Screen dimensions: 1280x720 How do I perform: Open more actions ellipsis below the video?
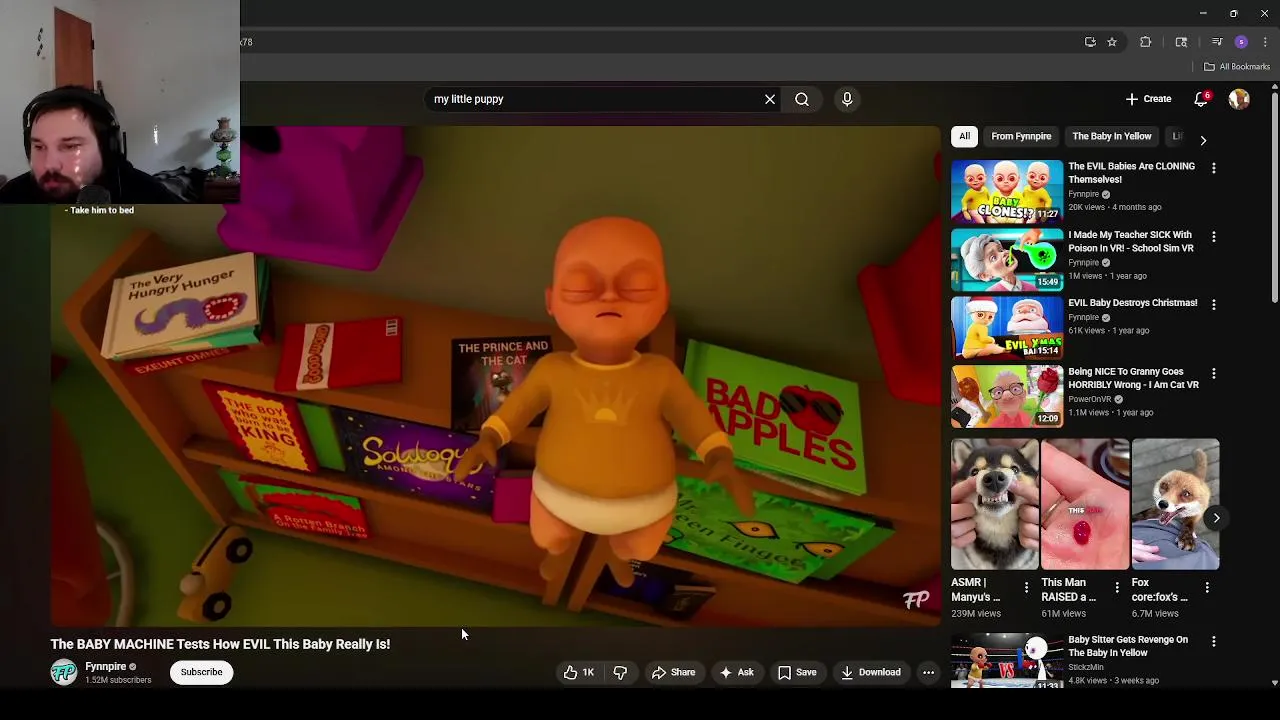[928, 672]
